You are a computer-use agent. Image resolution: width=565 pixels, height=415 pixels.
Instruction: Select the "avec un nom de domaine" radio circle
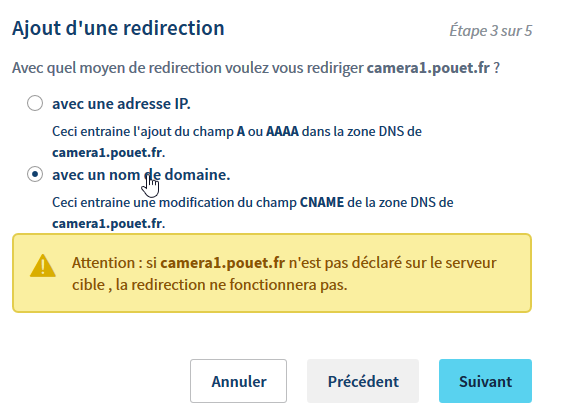coord(35,174)
